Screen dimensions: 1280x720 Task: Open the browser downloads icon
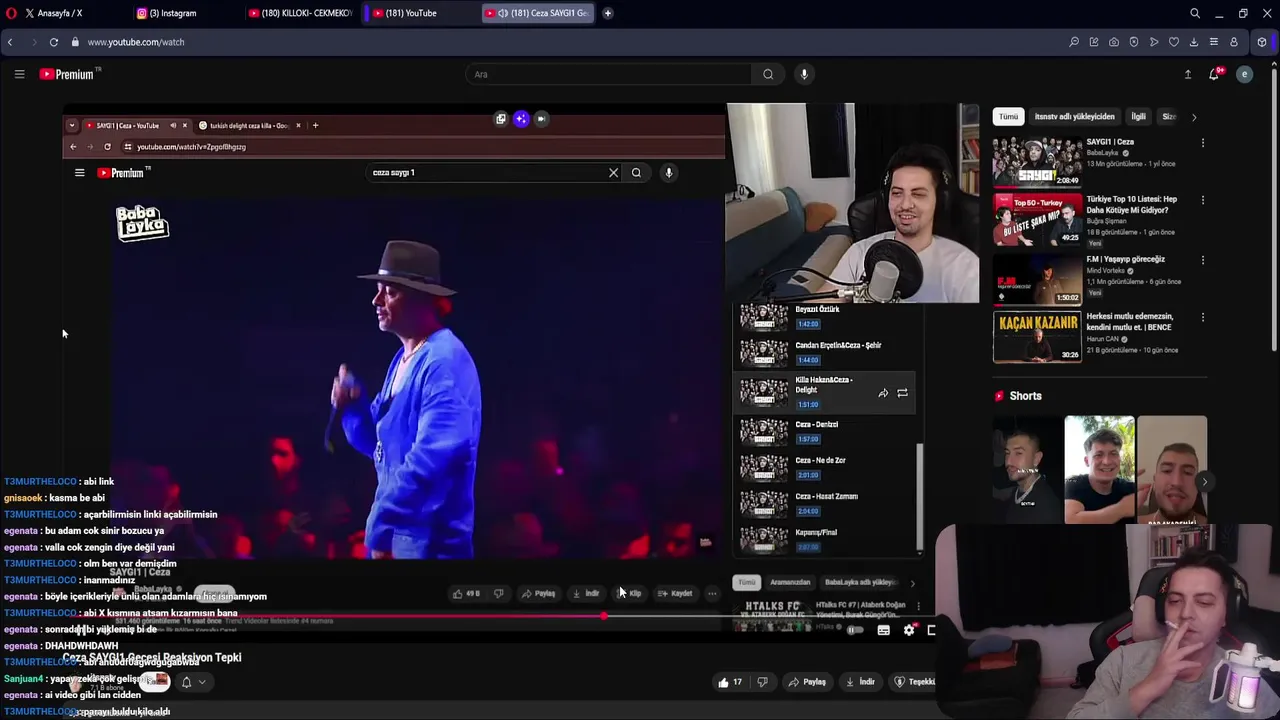click(x=1194, y=42)
